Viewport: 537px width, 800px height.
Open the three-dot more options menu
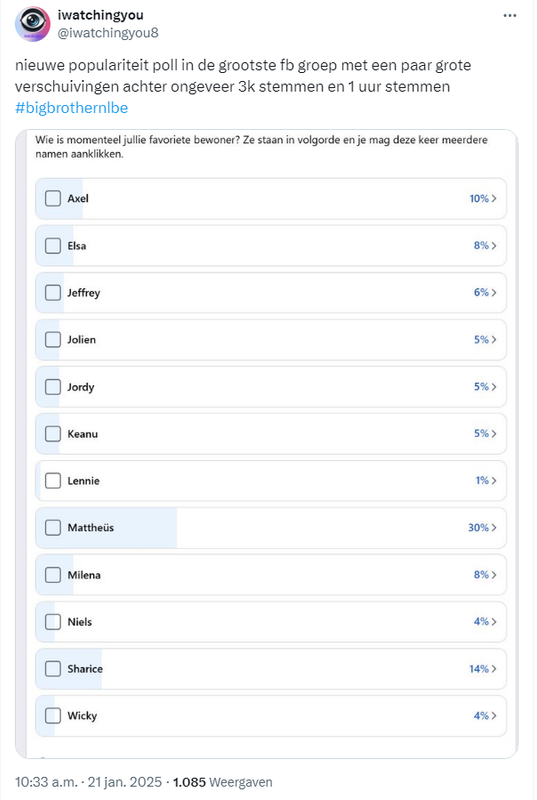(509, 16)
